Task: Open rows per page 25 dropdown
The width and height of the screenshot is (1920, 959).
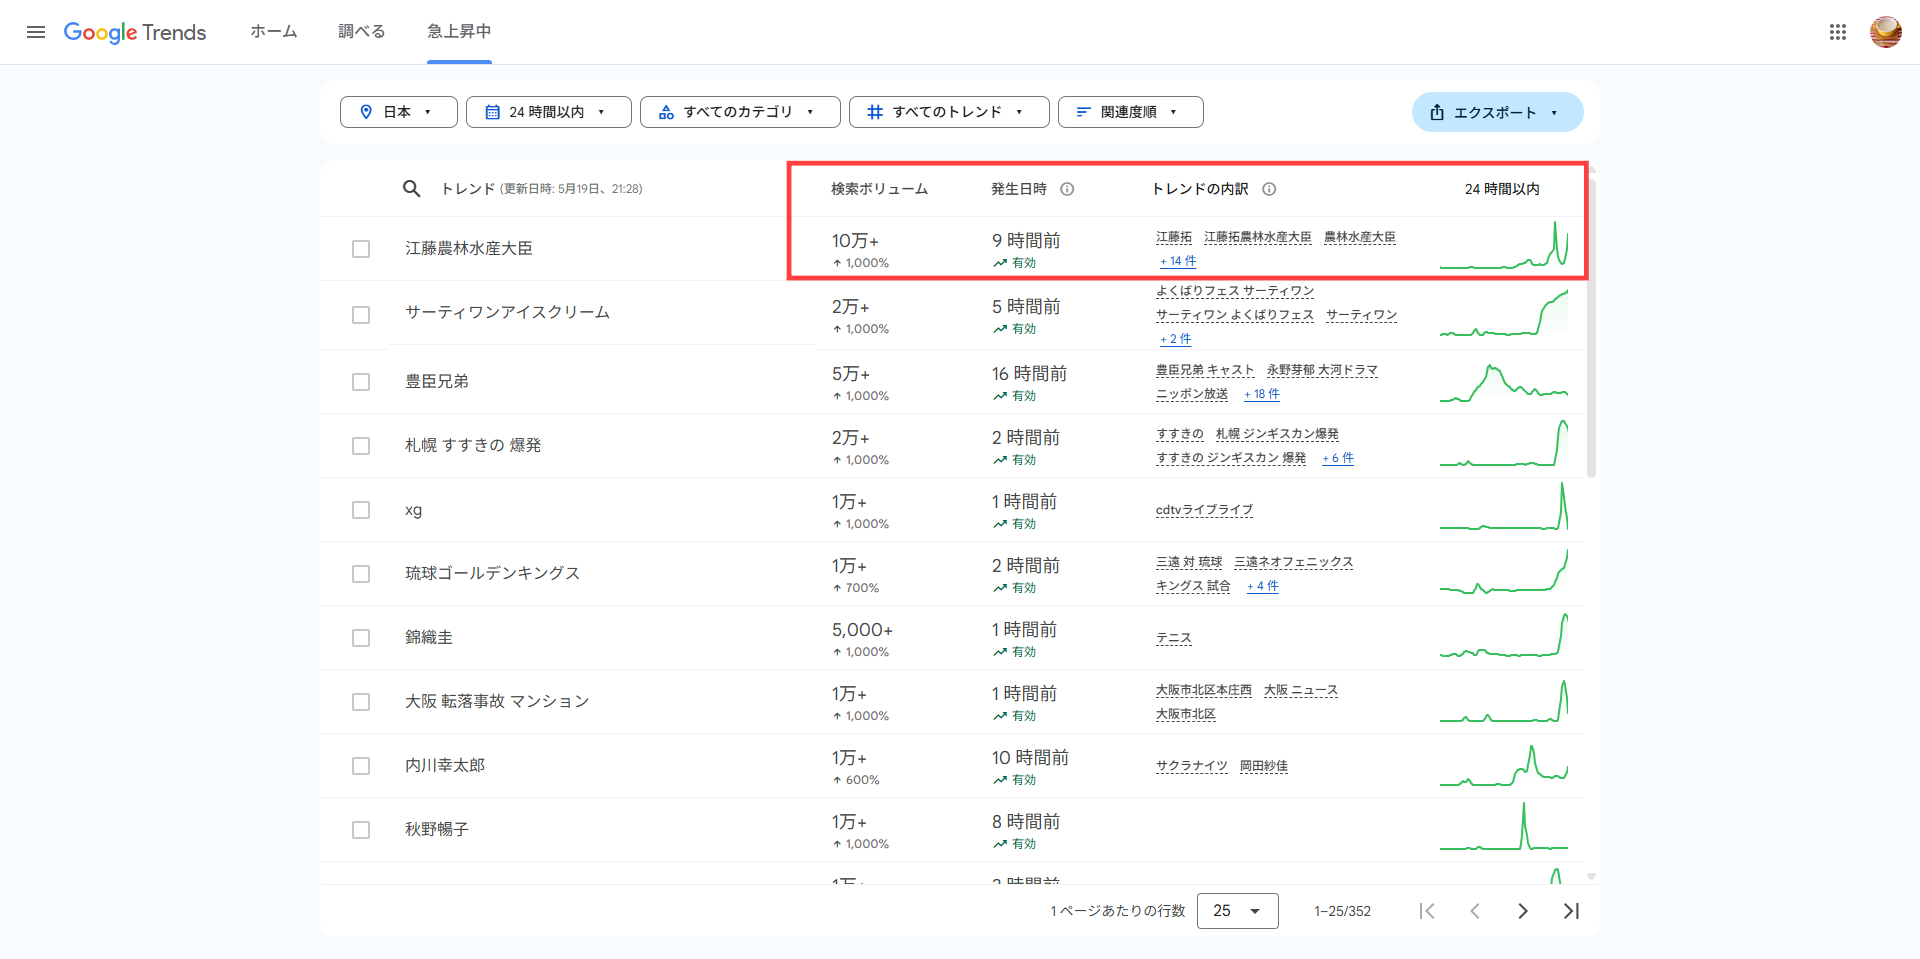Action: 1238,911
